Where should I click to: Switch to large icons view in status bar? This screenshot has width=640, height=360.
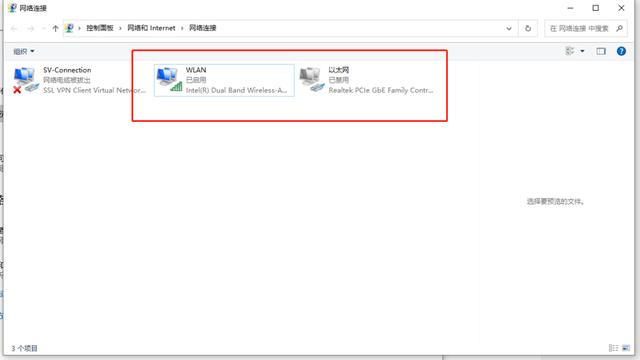[626, 348]
